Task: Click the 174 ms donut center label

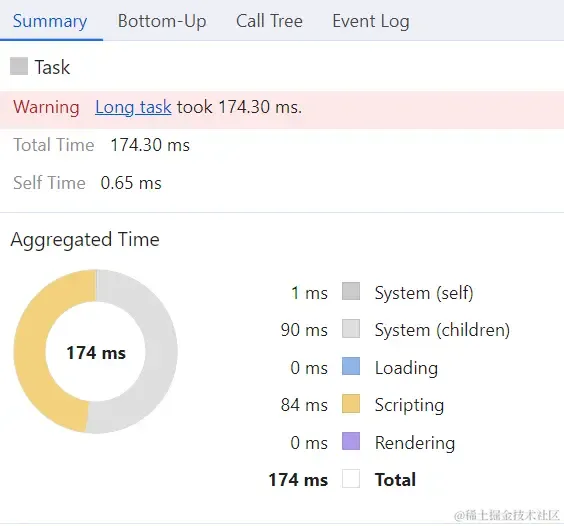Action: (96, 353)
